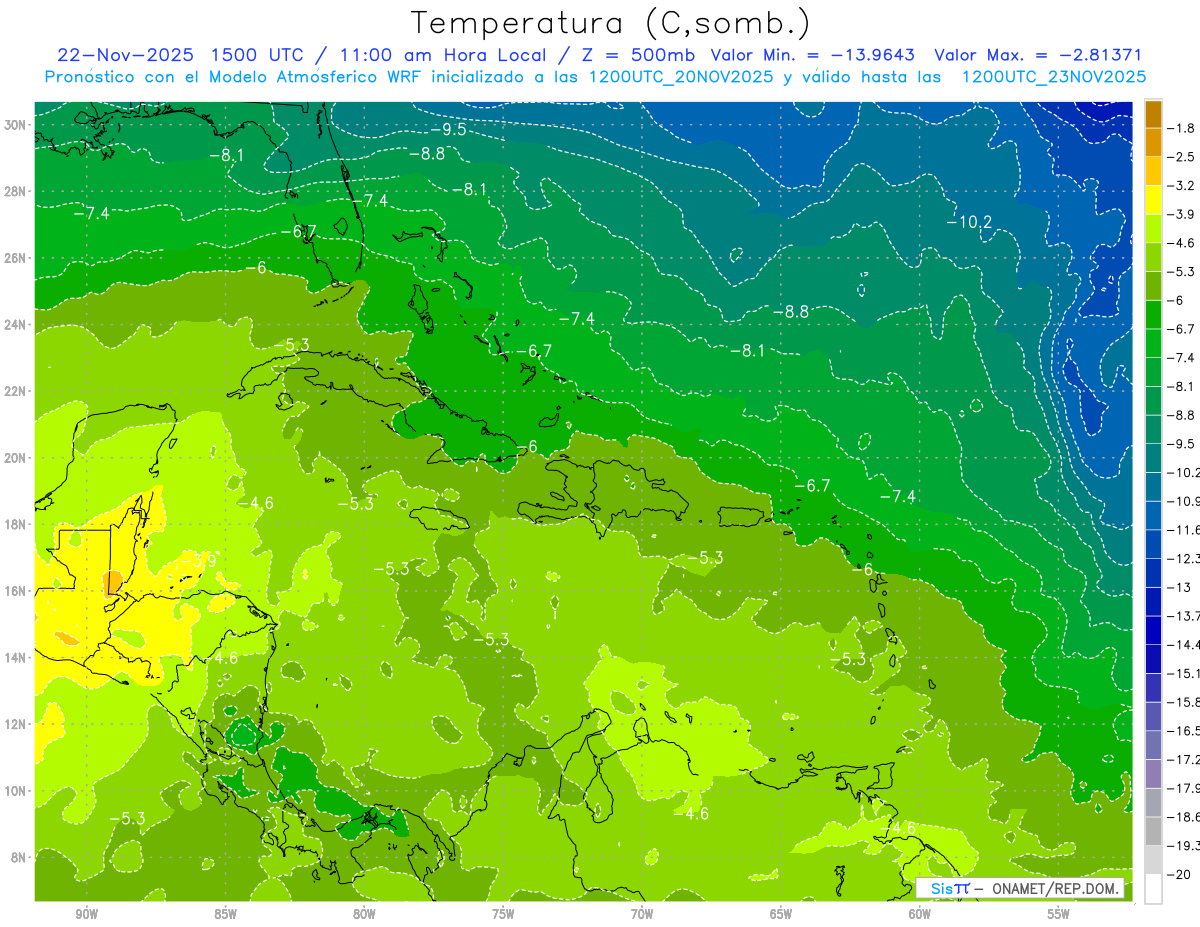Select gray swatch between -18.6 and -19.3
The image size is (1200, 927).
pos(1153,831)
